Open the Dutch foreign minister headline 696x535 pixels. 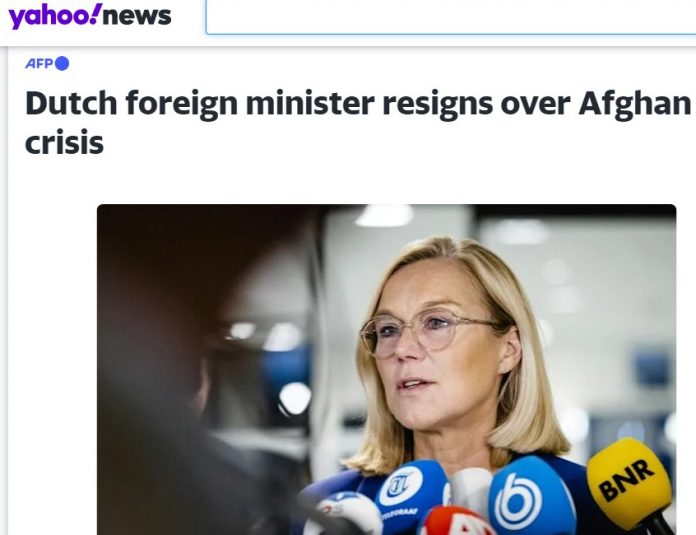point(358,123)
